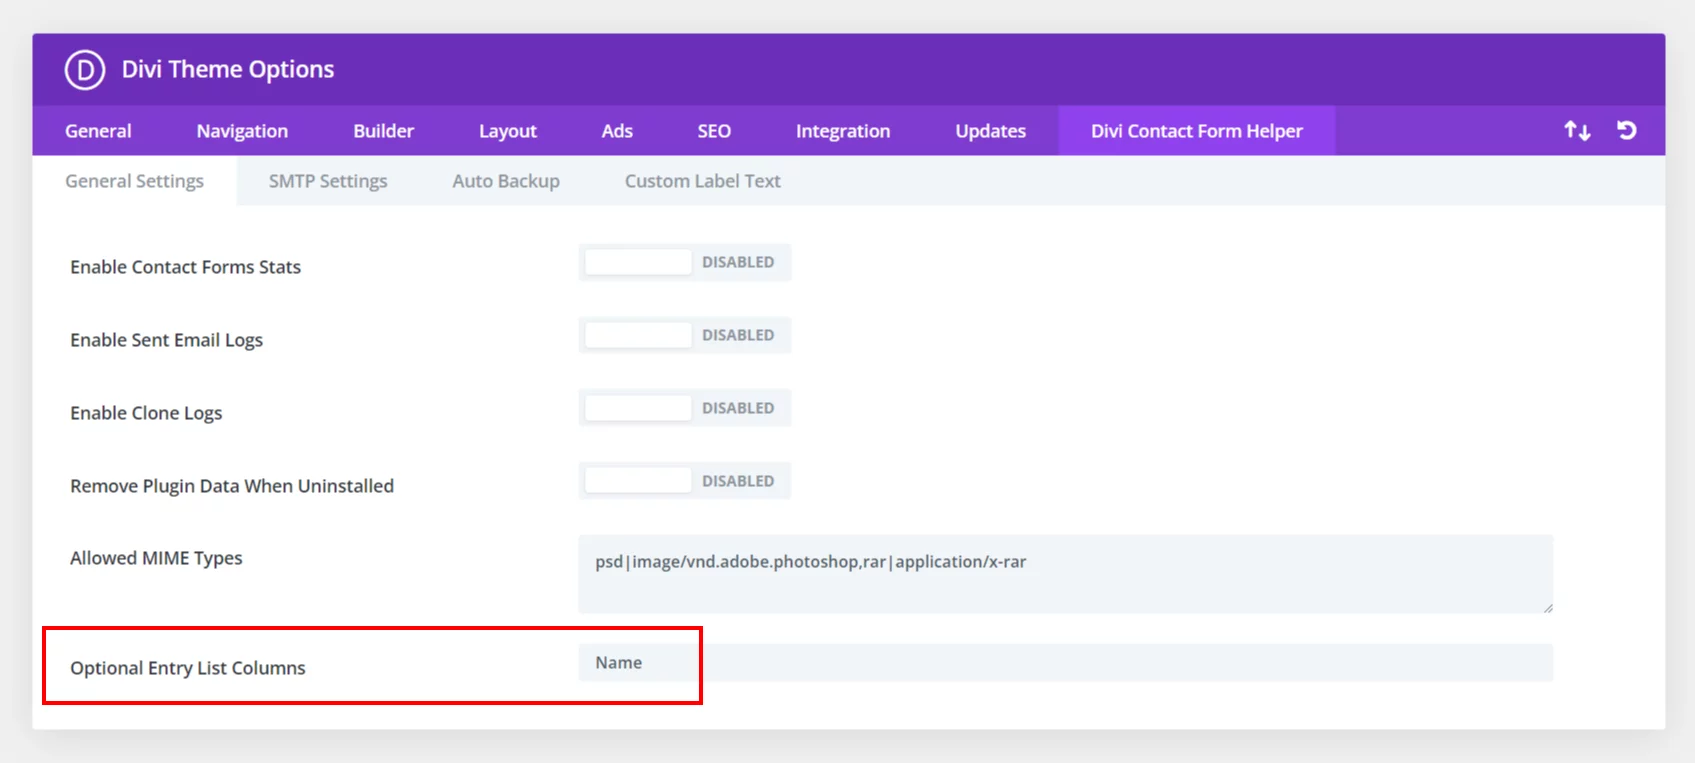The image size is (1695, 763).
Task: Click the Allowed MIME Types label
Action: 156,558
